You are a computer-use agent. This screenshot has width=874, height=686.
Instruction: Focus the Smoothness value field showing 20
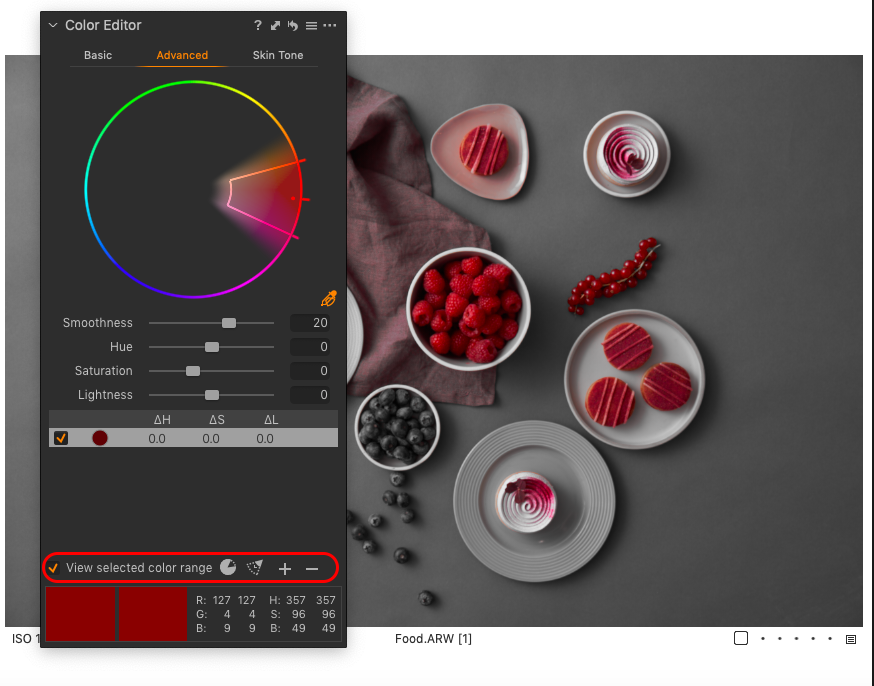click(x=310, y=323)
